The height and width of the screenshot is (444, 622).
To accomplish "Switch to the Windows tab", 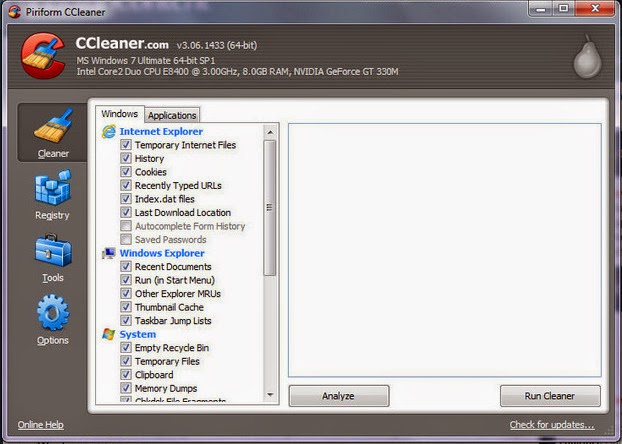I will (x=119, y=114).
